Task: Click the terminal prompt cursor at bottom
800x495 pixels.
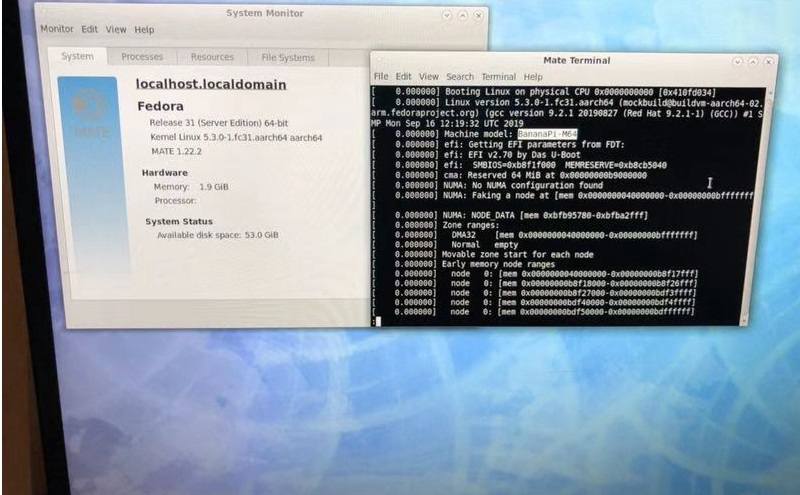Action: (378, 321)
